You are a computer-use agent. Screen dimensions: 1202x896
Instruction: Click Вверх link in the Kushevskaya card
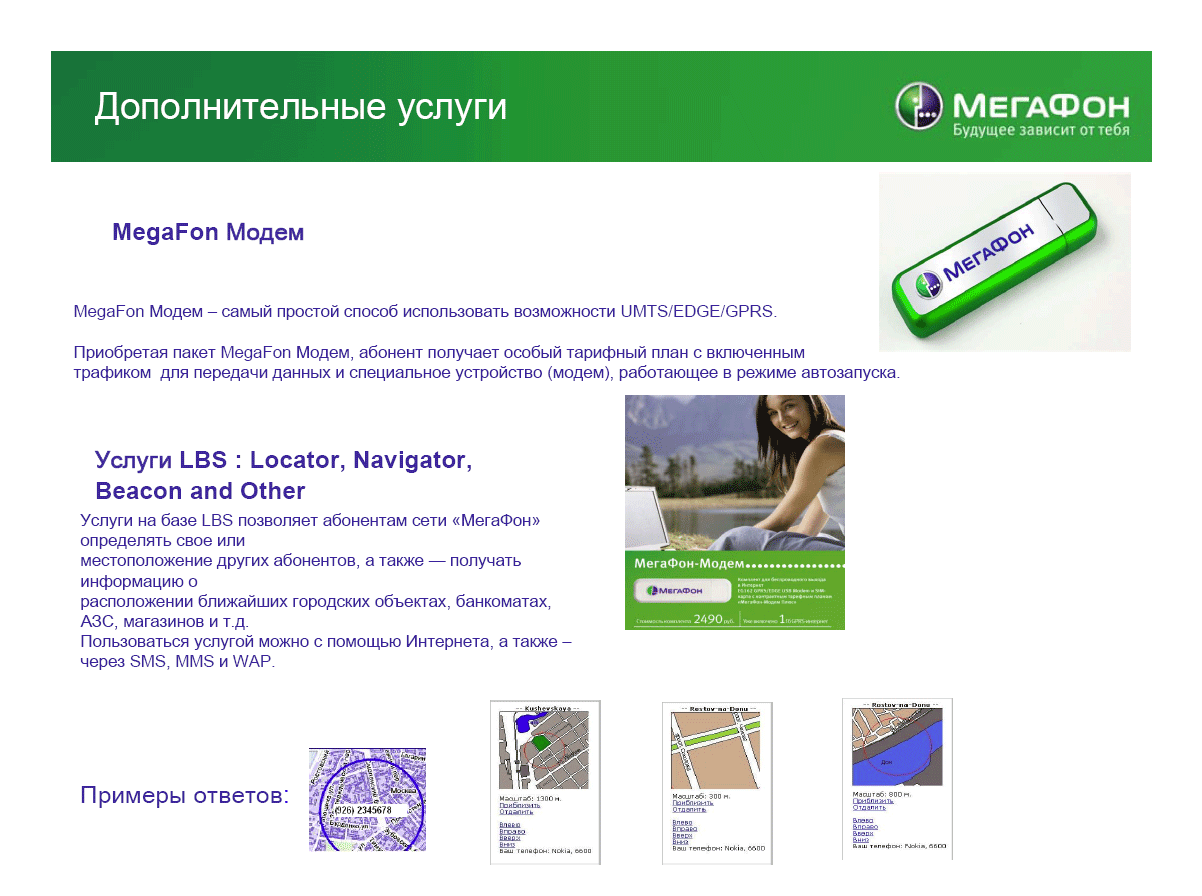509,838
